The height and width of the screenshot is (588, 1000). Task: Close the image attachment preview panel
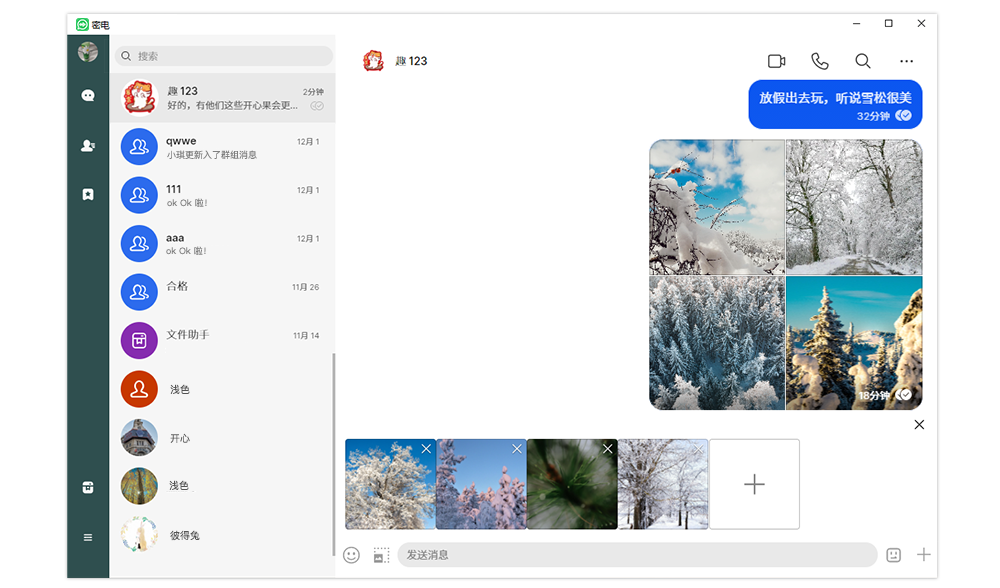coord(919,425)
